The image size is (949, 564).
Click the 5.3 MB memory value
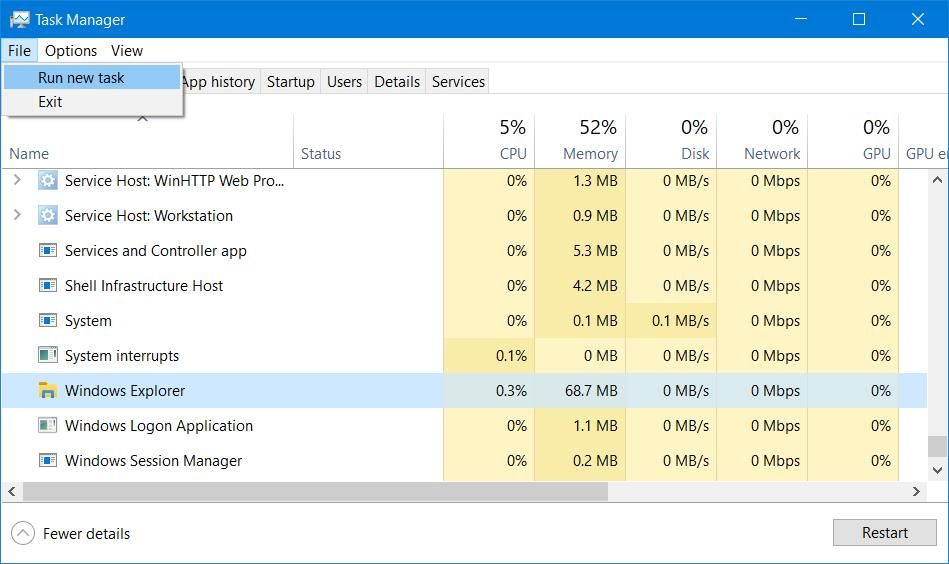tap(595, 251)
